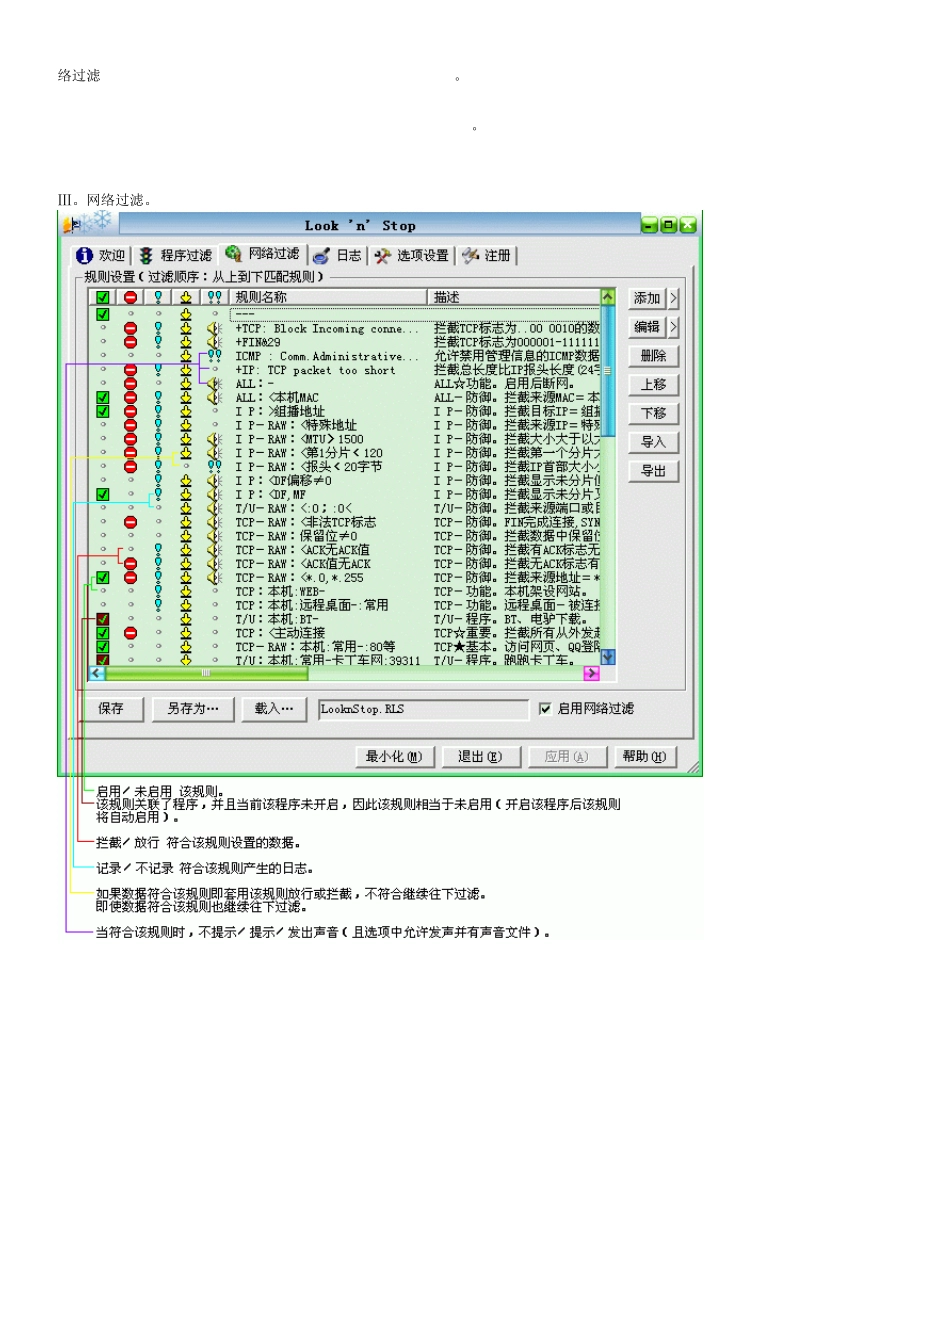Click the 最小化(M) button
This screenshot has width=950, height=1344.
click(x=395, y=757)
